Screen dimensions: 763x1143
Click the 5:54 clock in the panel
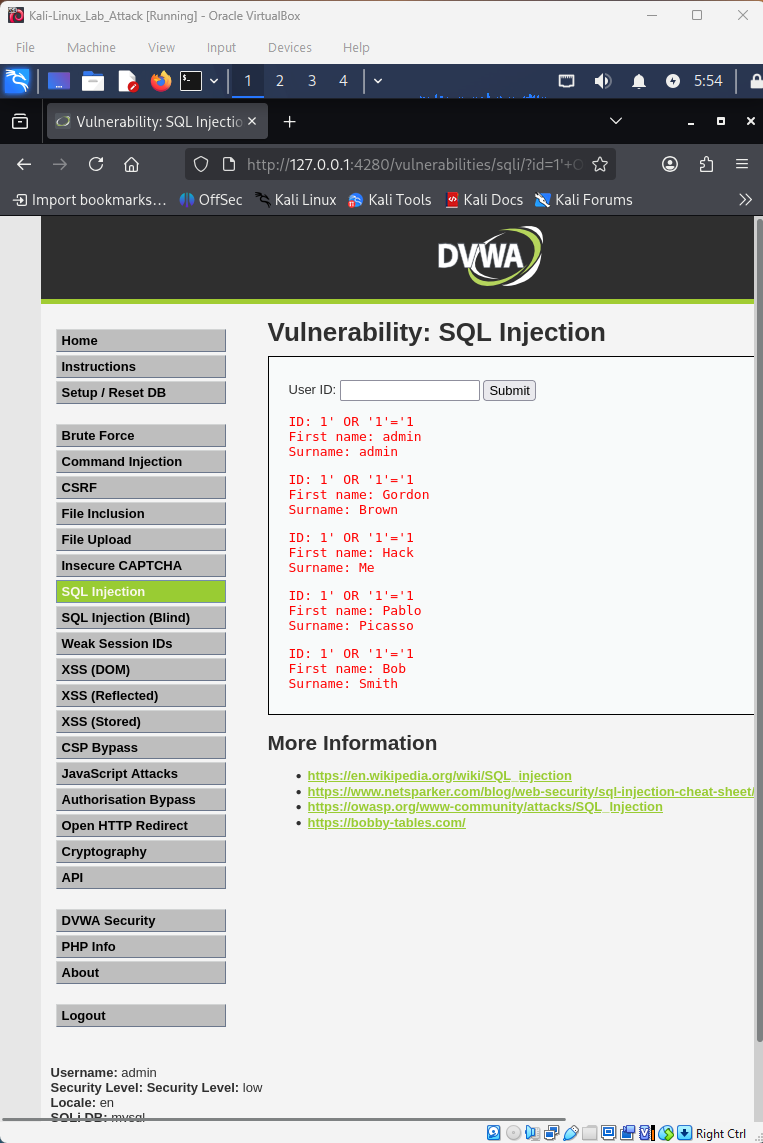click(x=708, y=81)
